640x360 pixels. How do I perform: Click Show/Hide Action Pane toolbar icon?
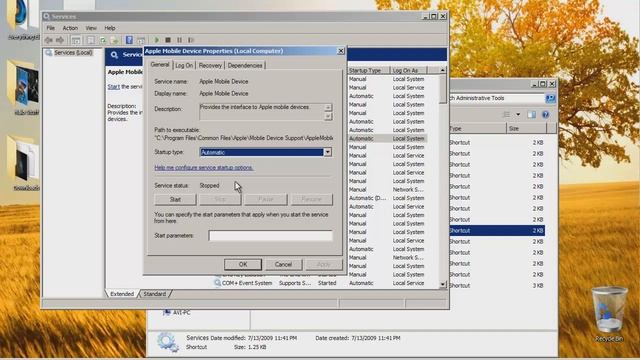click(141, 40)
